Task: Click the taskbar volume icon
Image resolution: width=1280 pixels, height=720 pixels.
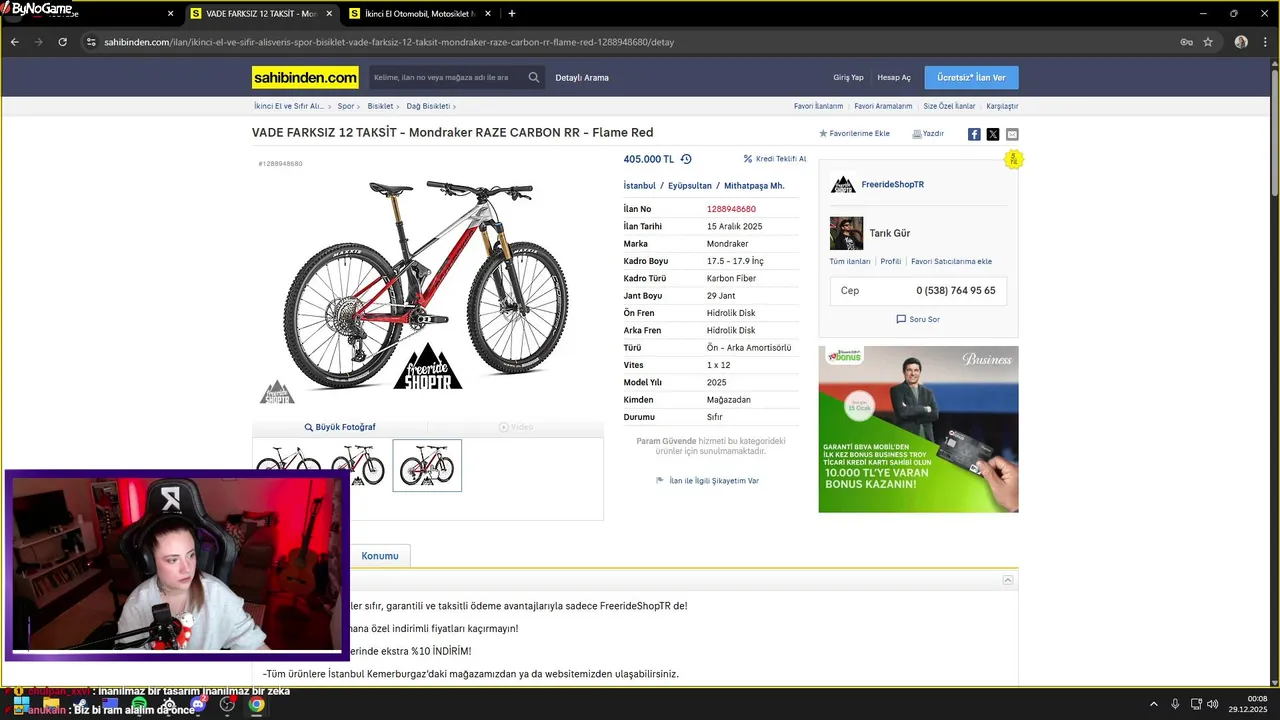Action: pyautogui.click(x=1212, y=704)
